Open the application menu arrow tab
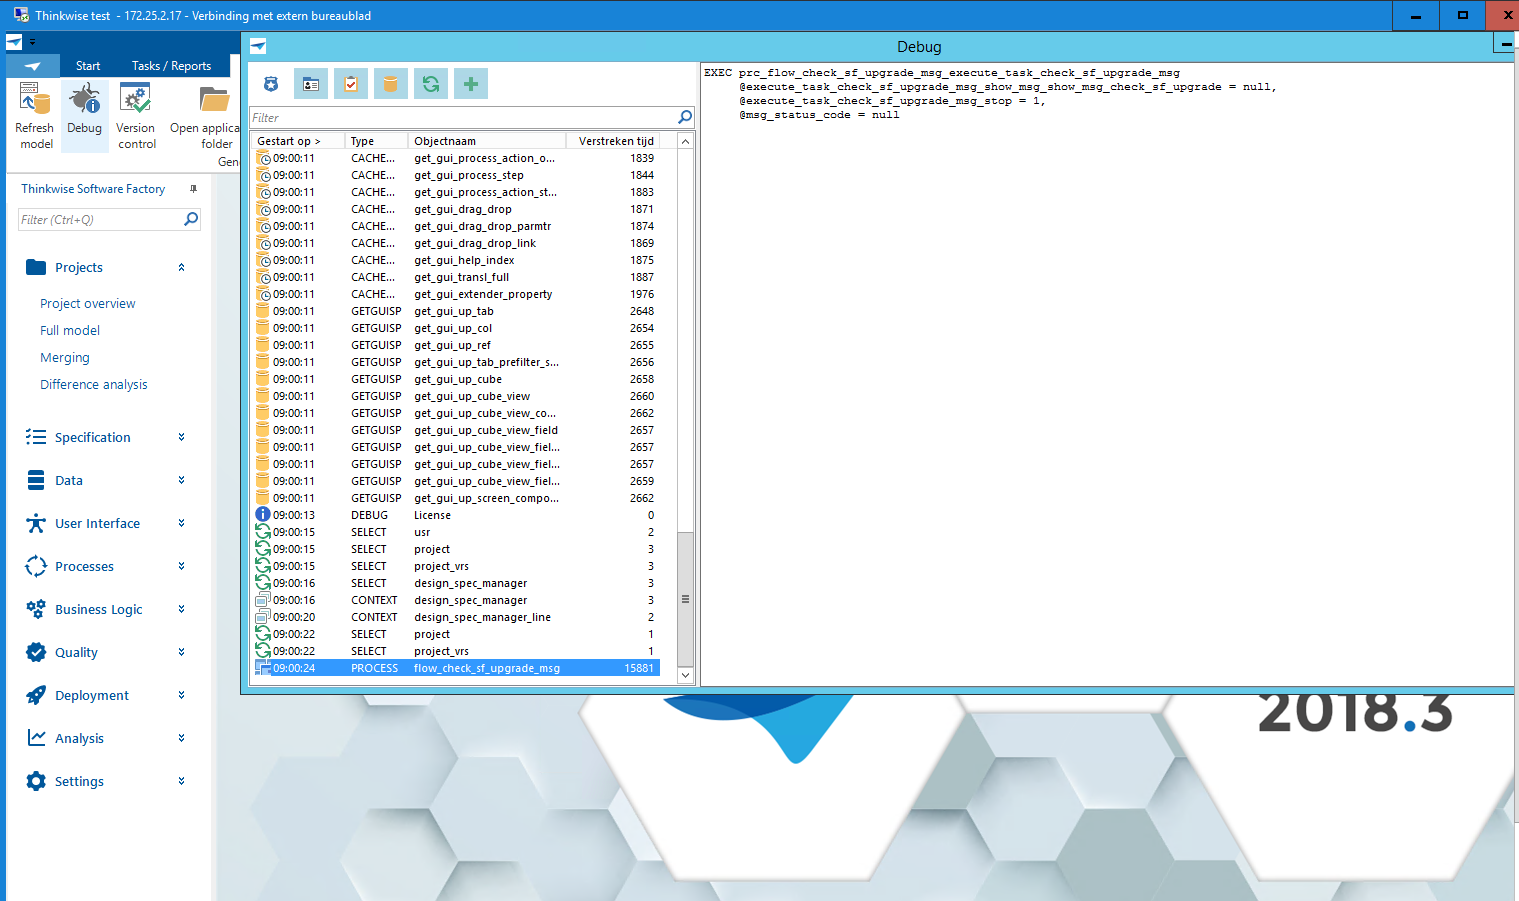The height and width of the screenshot is (901, 1519). (x=33, y=66)
